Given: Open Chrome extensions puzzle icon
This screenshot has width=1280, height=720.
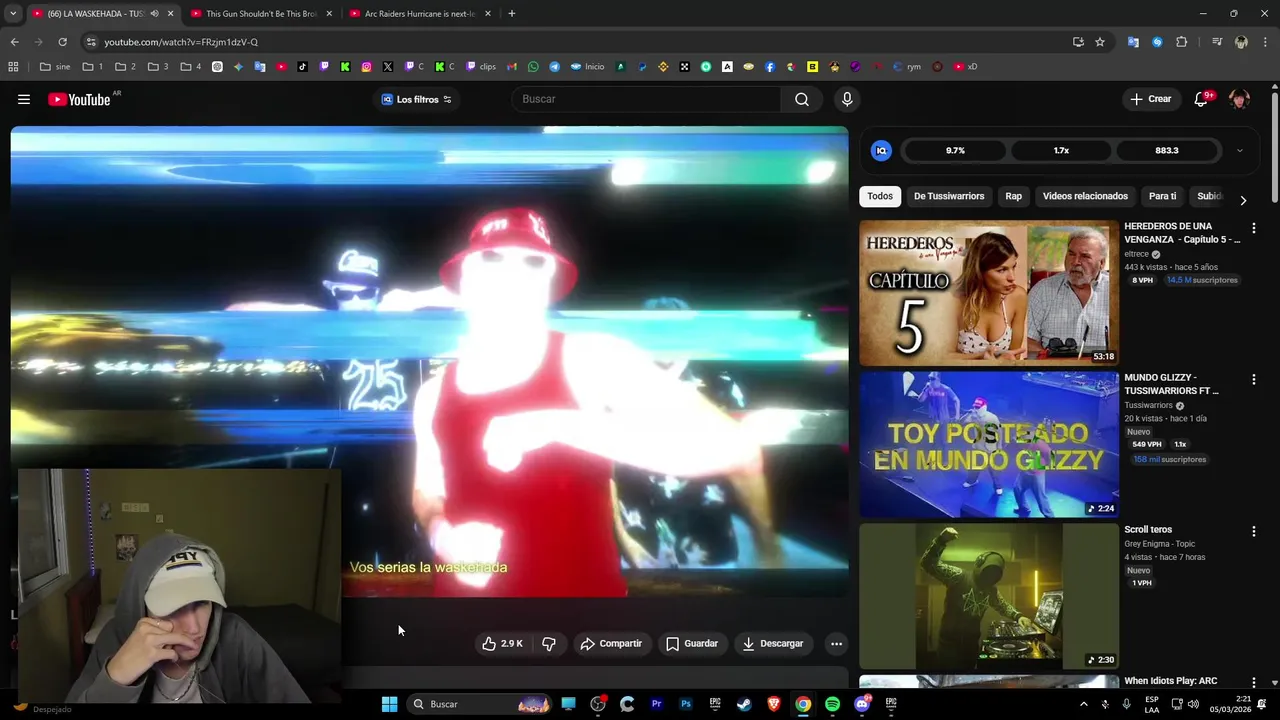Looking at the screenshot, I should (x=1181, y=42).
